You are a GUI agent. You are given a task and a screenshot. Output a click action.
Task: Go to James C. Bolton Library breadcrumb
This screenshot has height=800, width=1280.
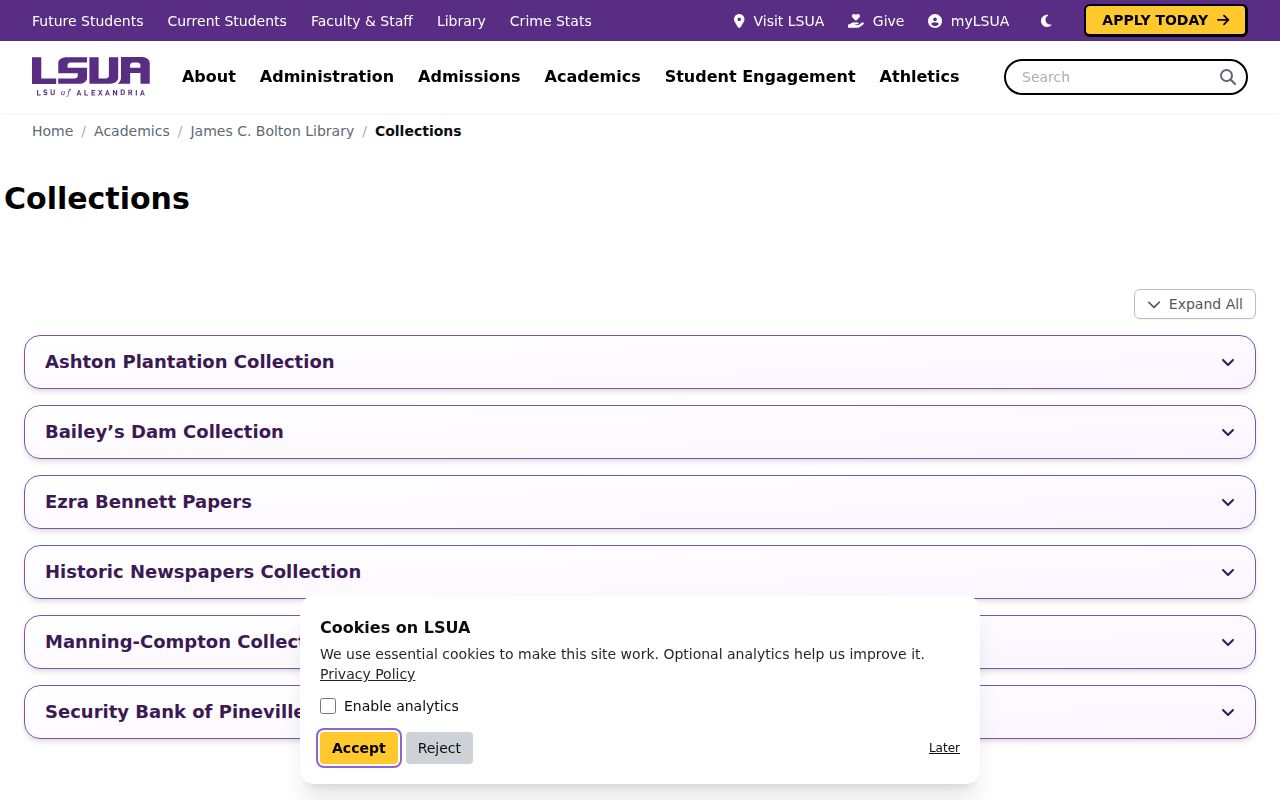272,131
